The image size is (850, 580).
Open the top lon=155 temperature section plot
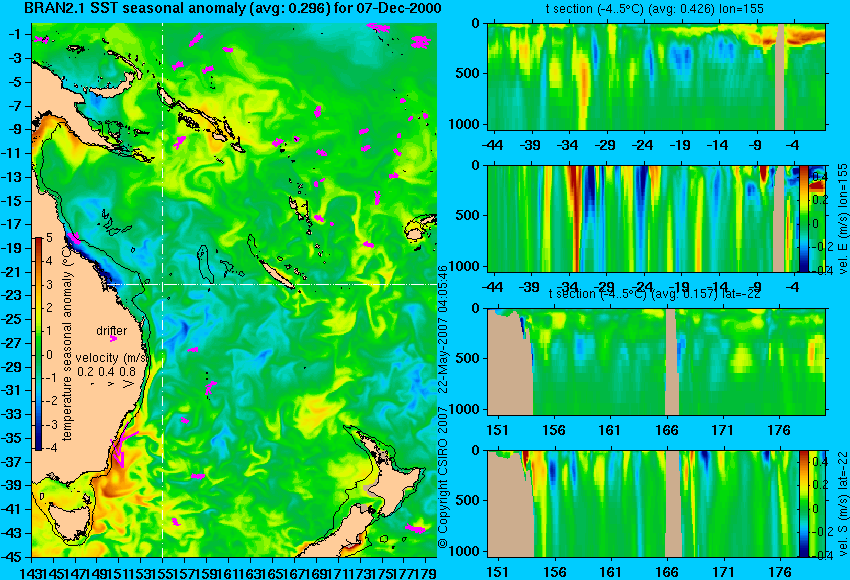tap(656, 76)
